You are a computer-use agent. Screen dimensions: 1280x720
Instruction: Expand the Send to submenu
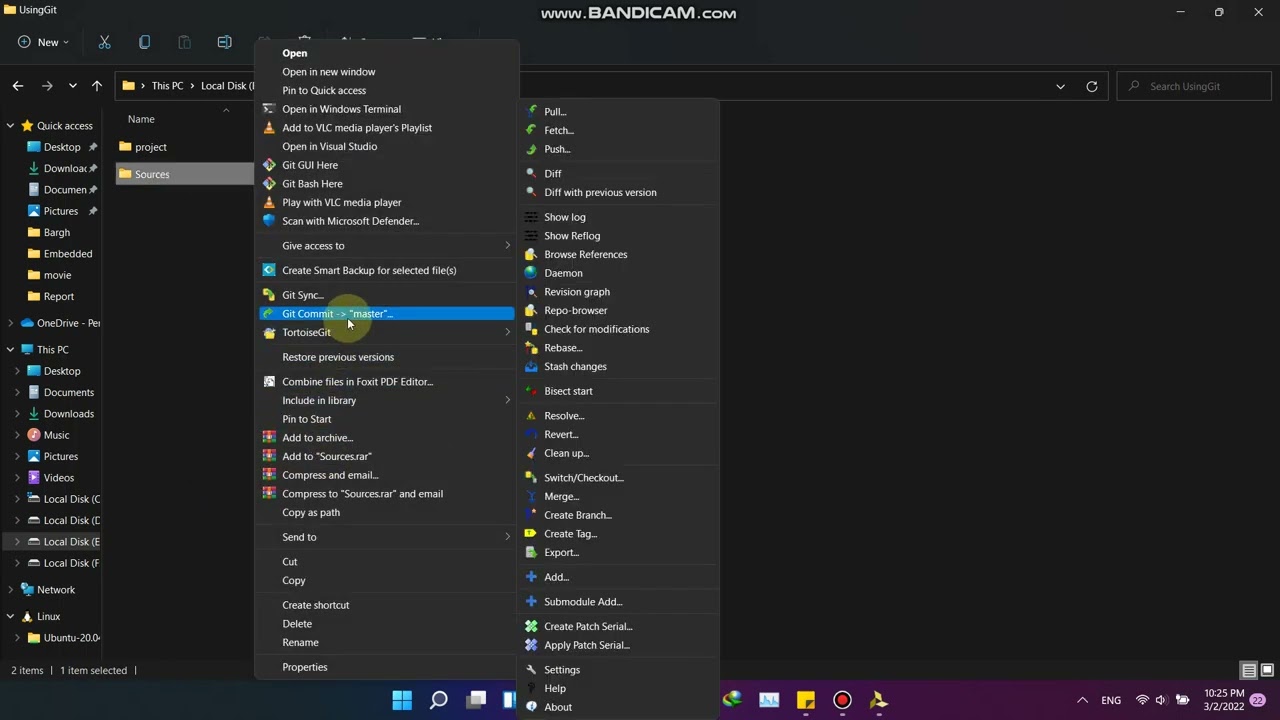(386, 537)
